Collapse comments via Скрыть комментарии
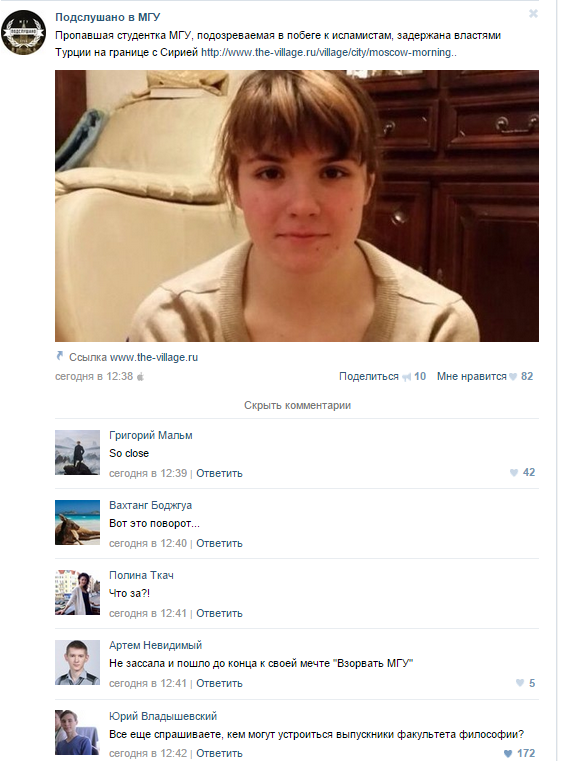The image size is (577, 761). (297, 405)
